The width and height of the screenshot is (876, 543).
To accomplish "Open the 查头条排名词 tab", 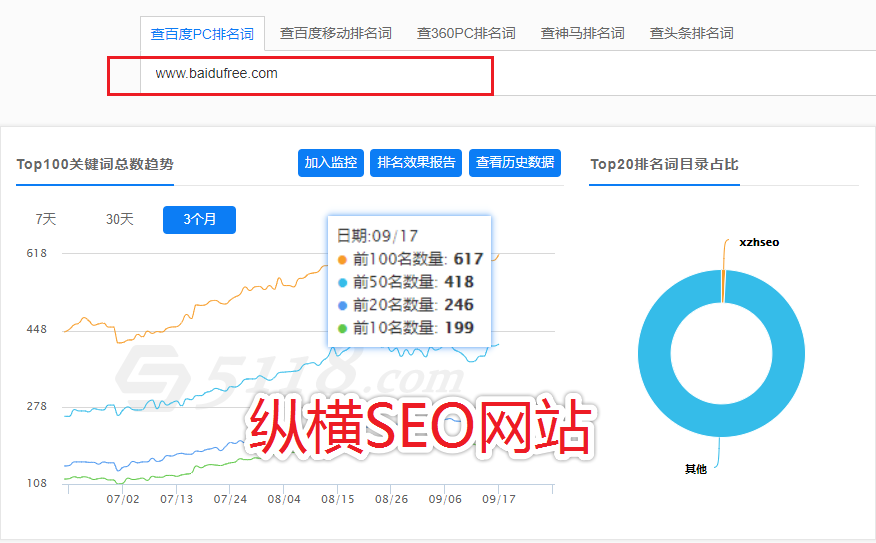I will click(x=691, y=33).
